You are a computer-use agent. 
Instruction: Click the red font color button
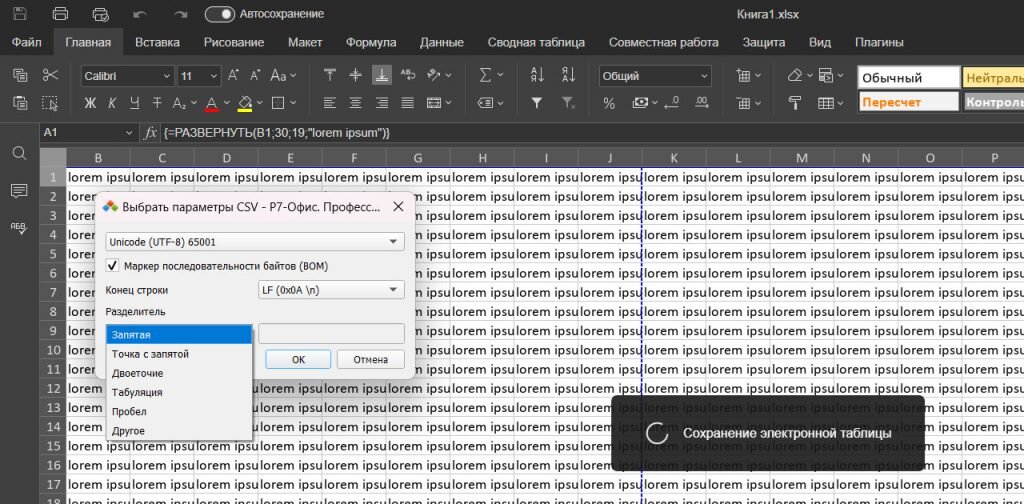coord(212,103)
